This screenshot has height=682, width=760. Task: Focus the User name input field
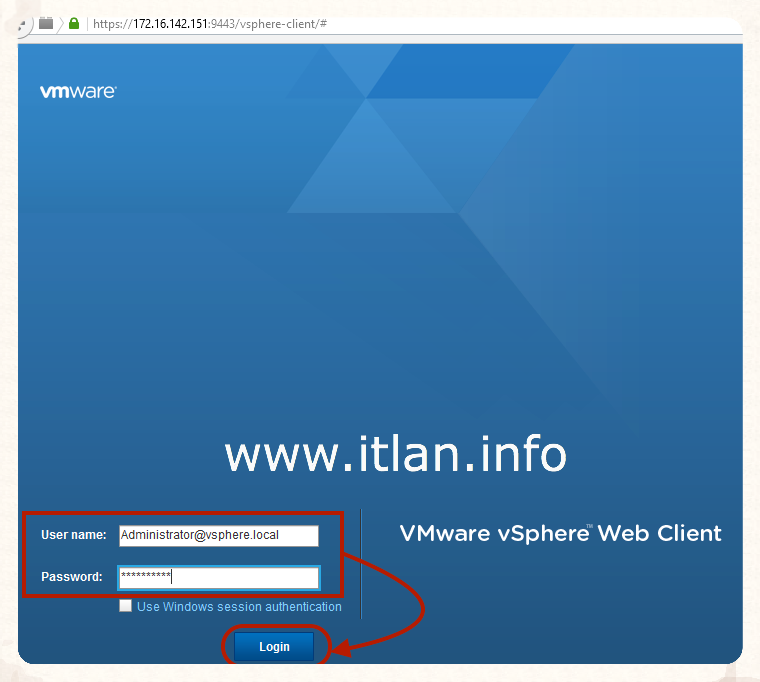218,536
